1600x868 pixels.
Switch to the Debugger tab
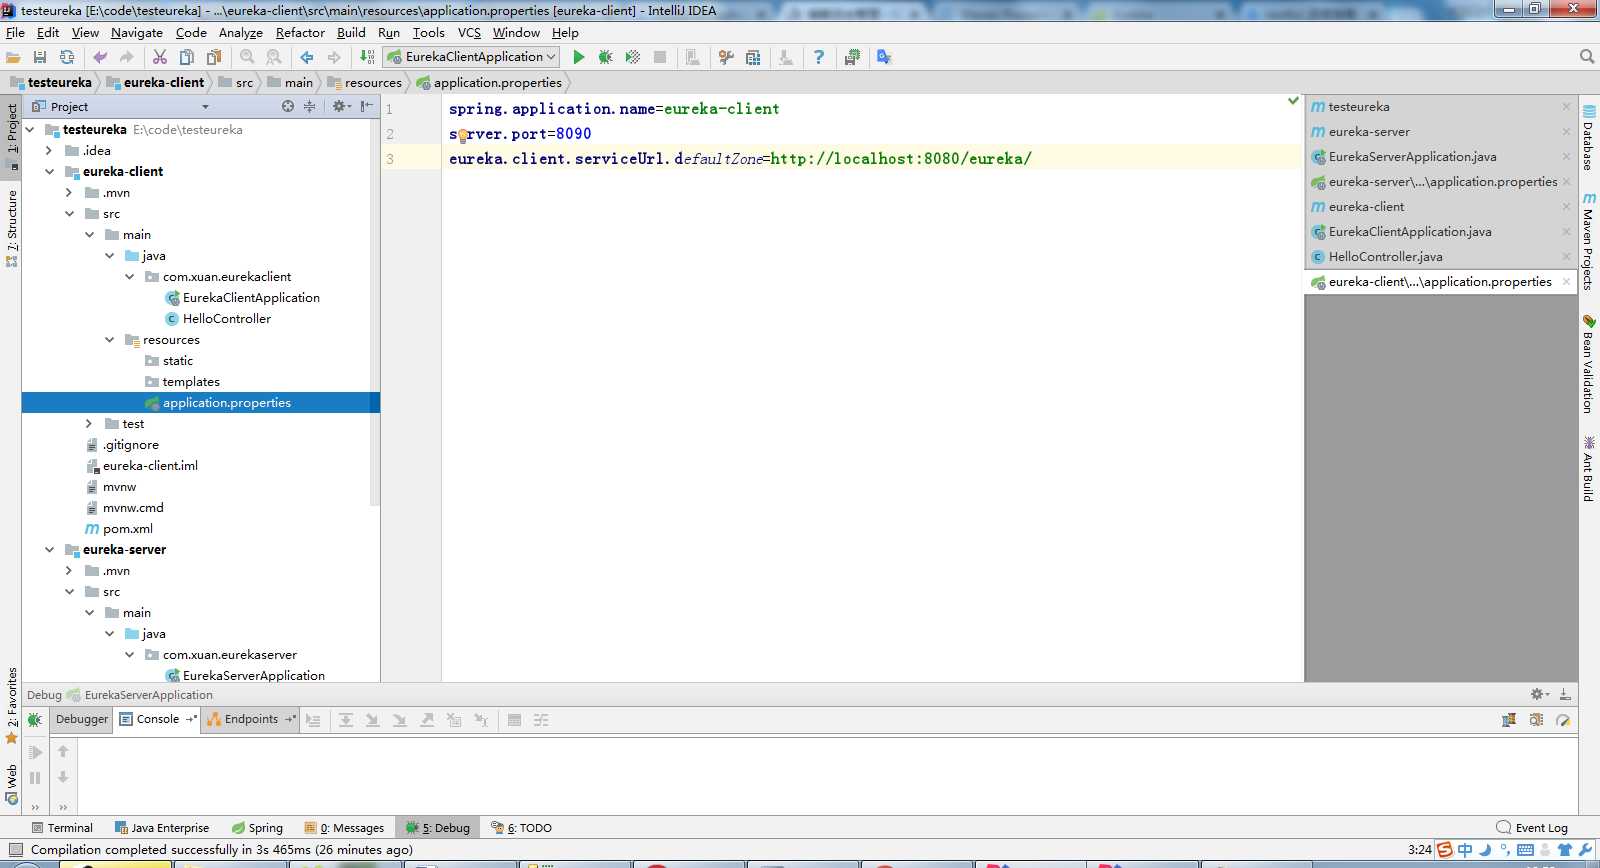(x=82, y=719)
